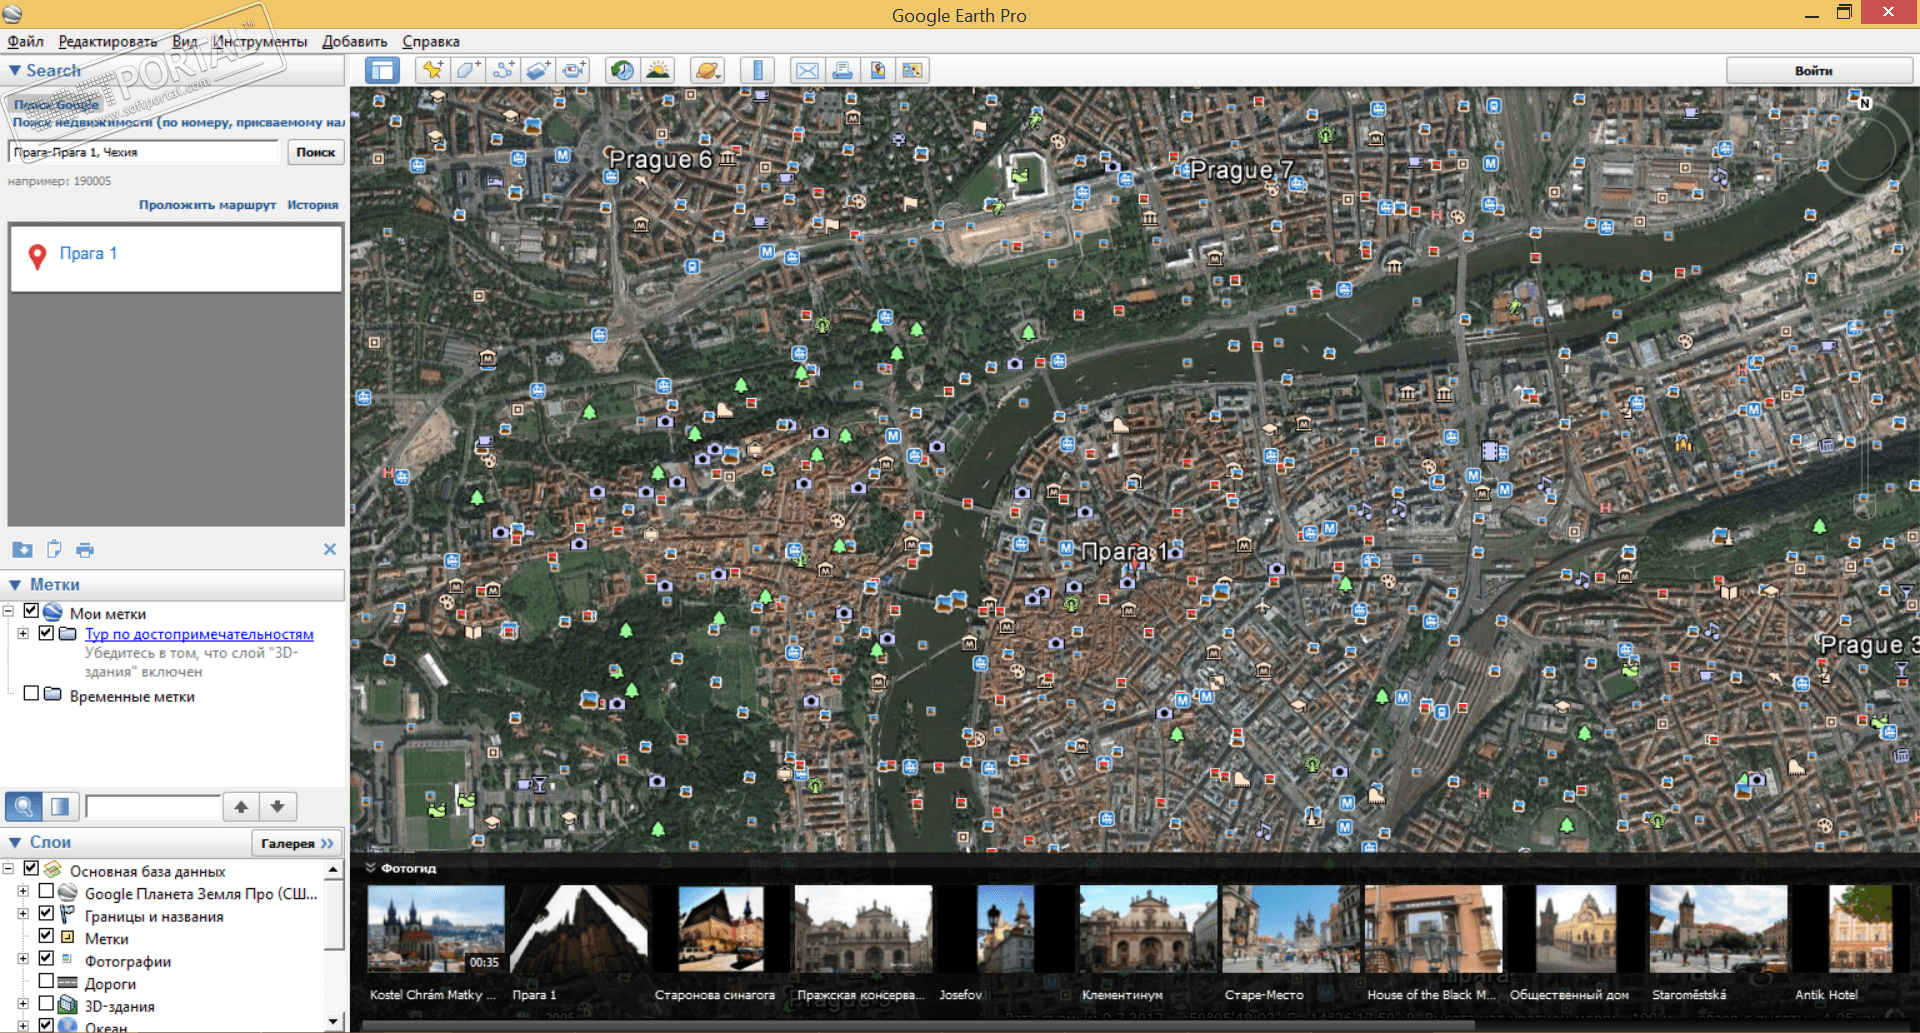Collapse the Мои метки tree node

pyautogui.click(x=8, y=611)
